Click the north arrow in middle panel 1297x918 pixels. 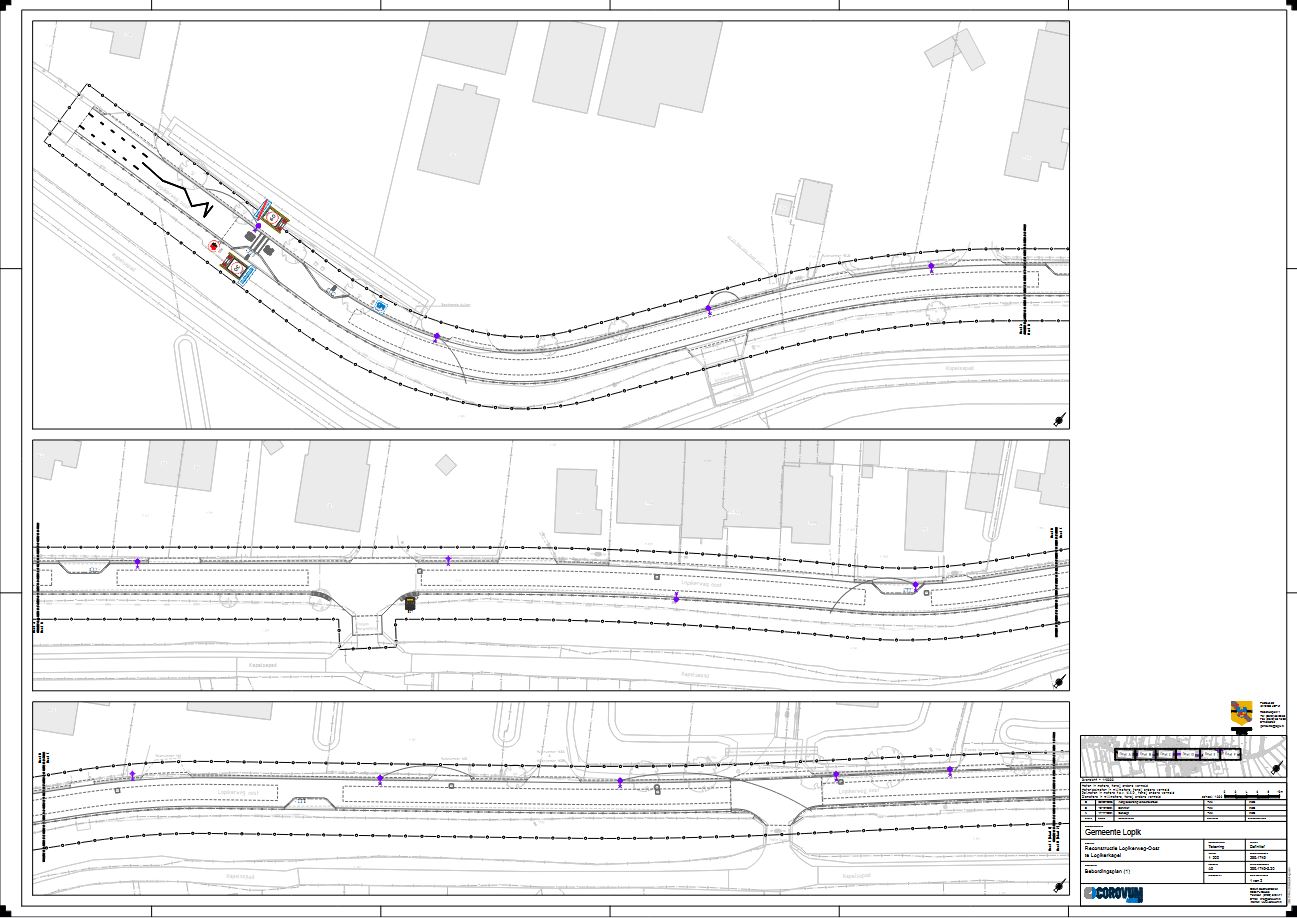click(x=1058, y=681)
